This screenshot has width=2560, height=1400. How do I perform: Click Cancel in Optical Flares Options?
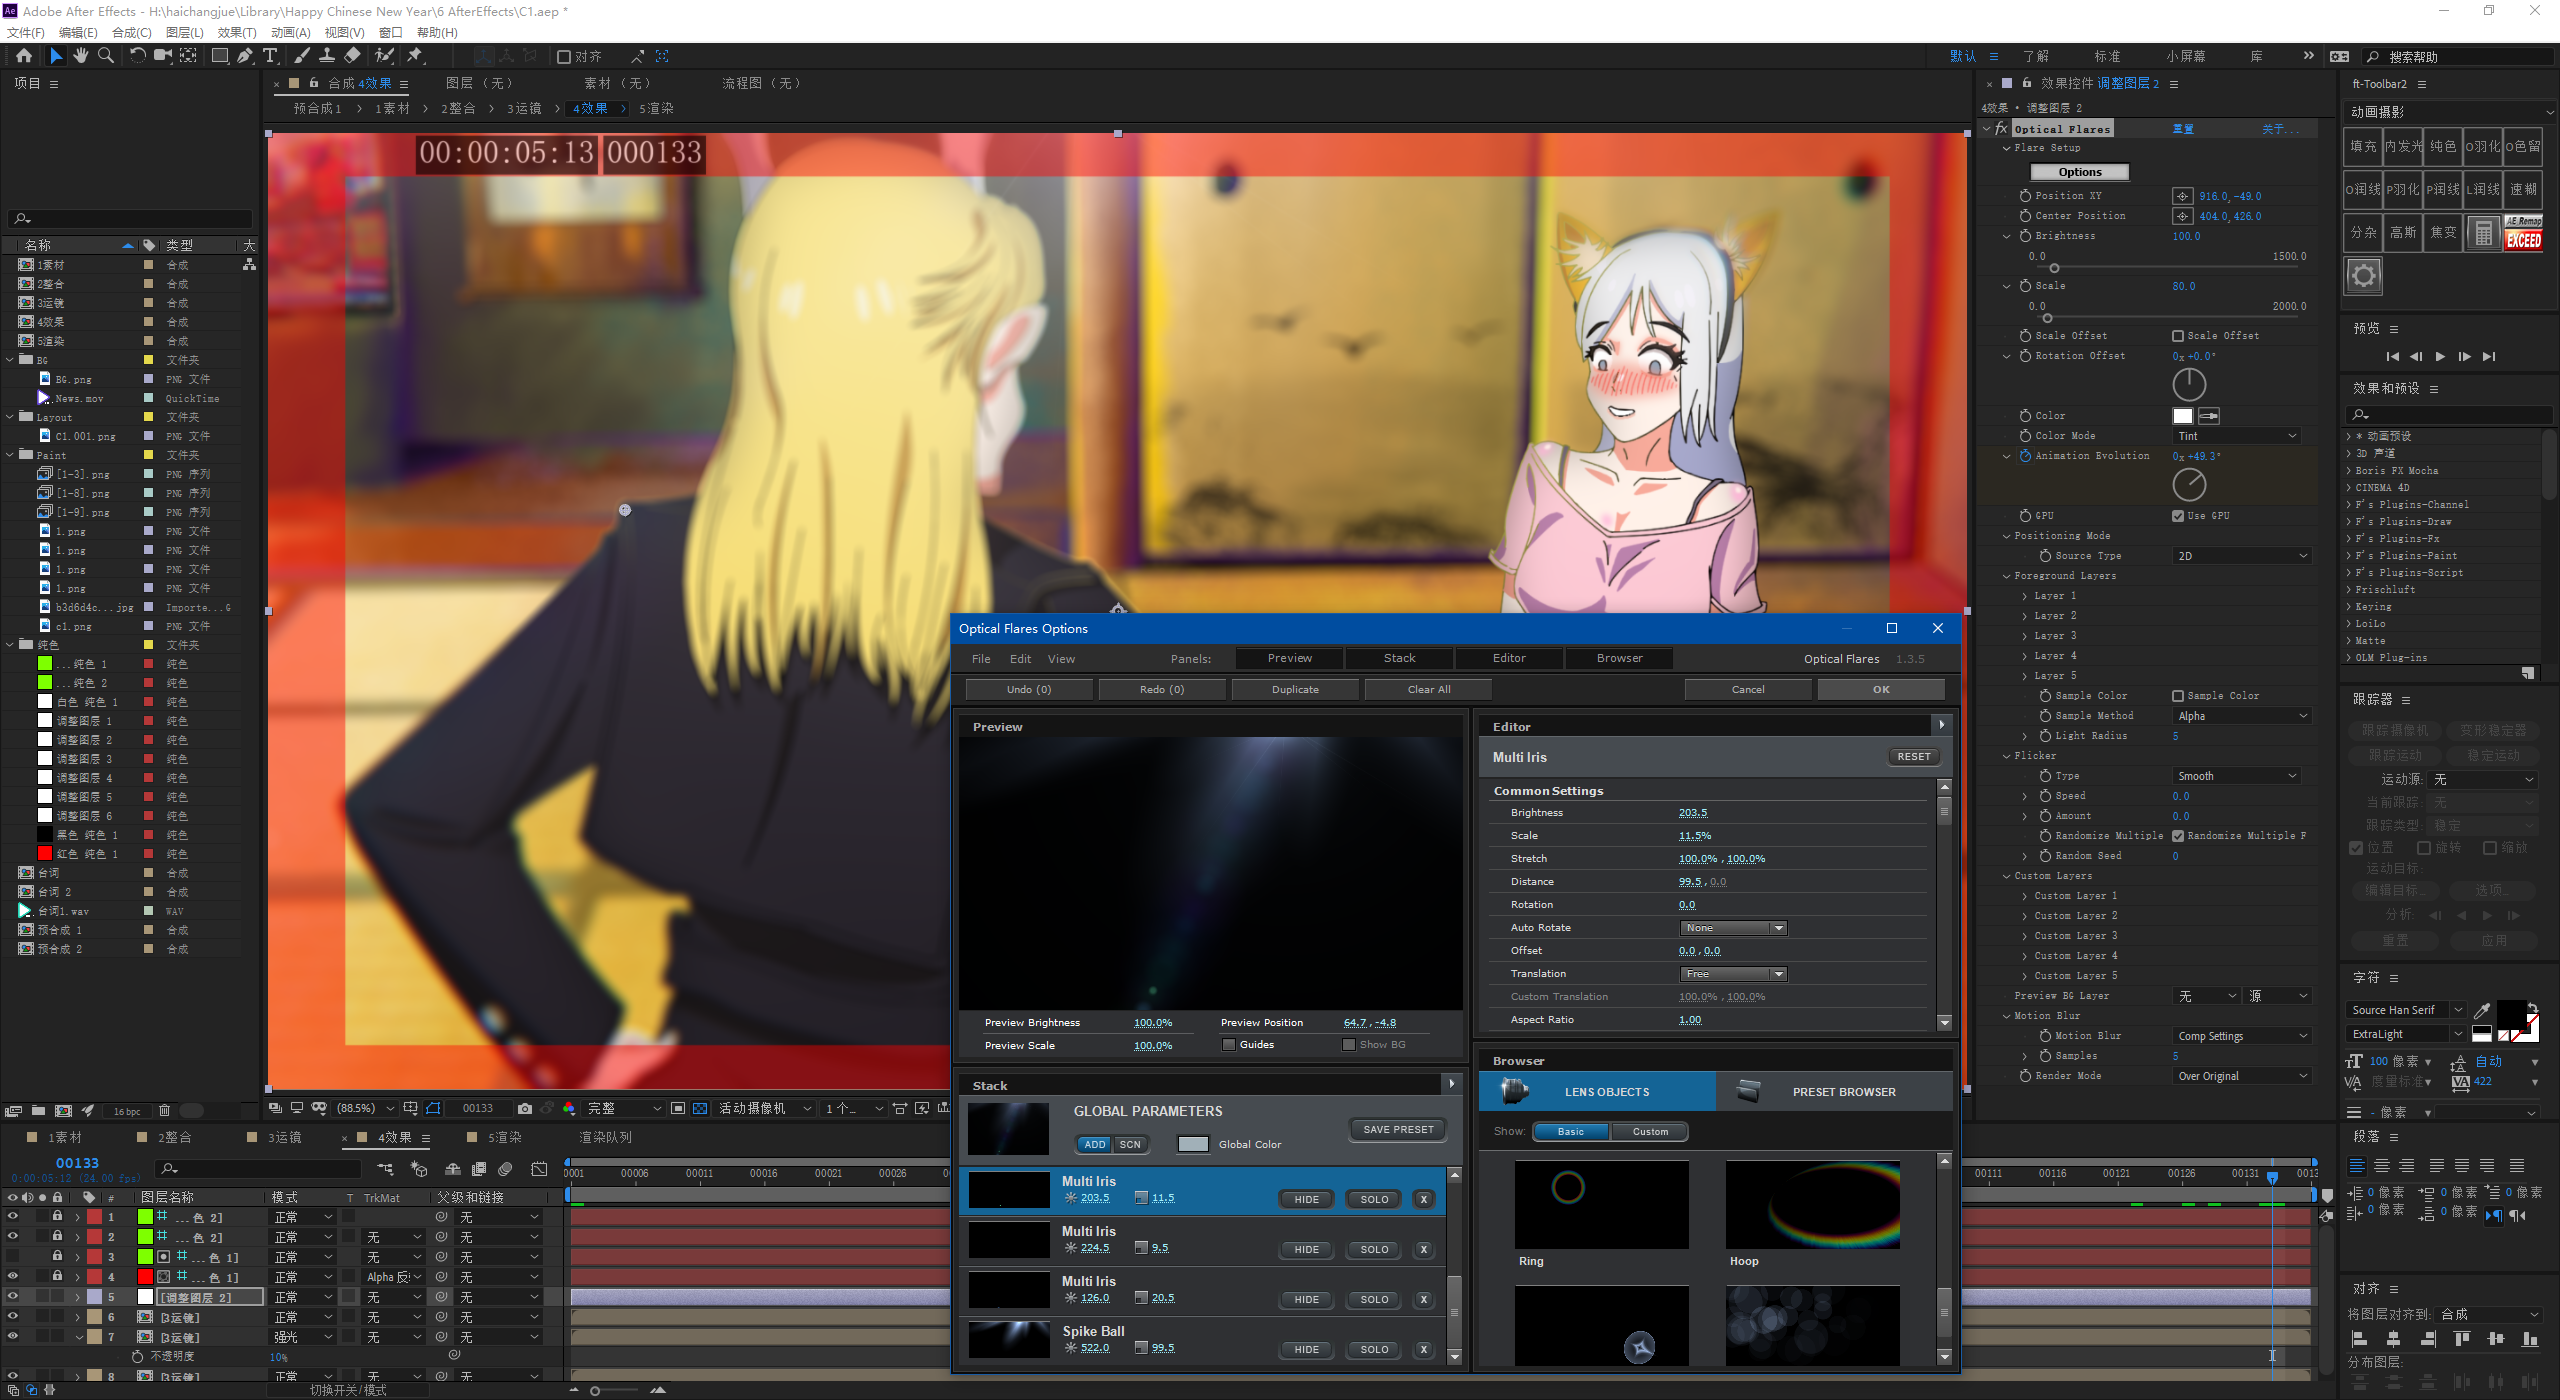pyautogui.click(x=1748, y=690)
